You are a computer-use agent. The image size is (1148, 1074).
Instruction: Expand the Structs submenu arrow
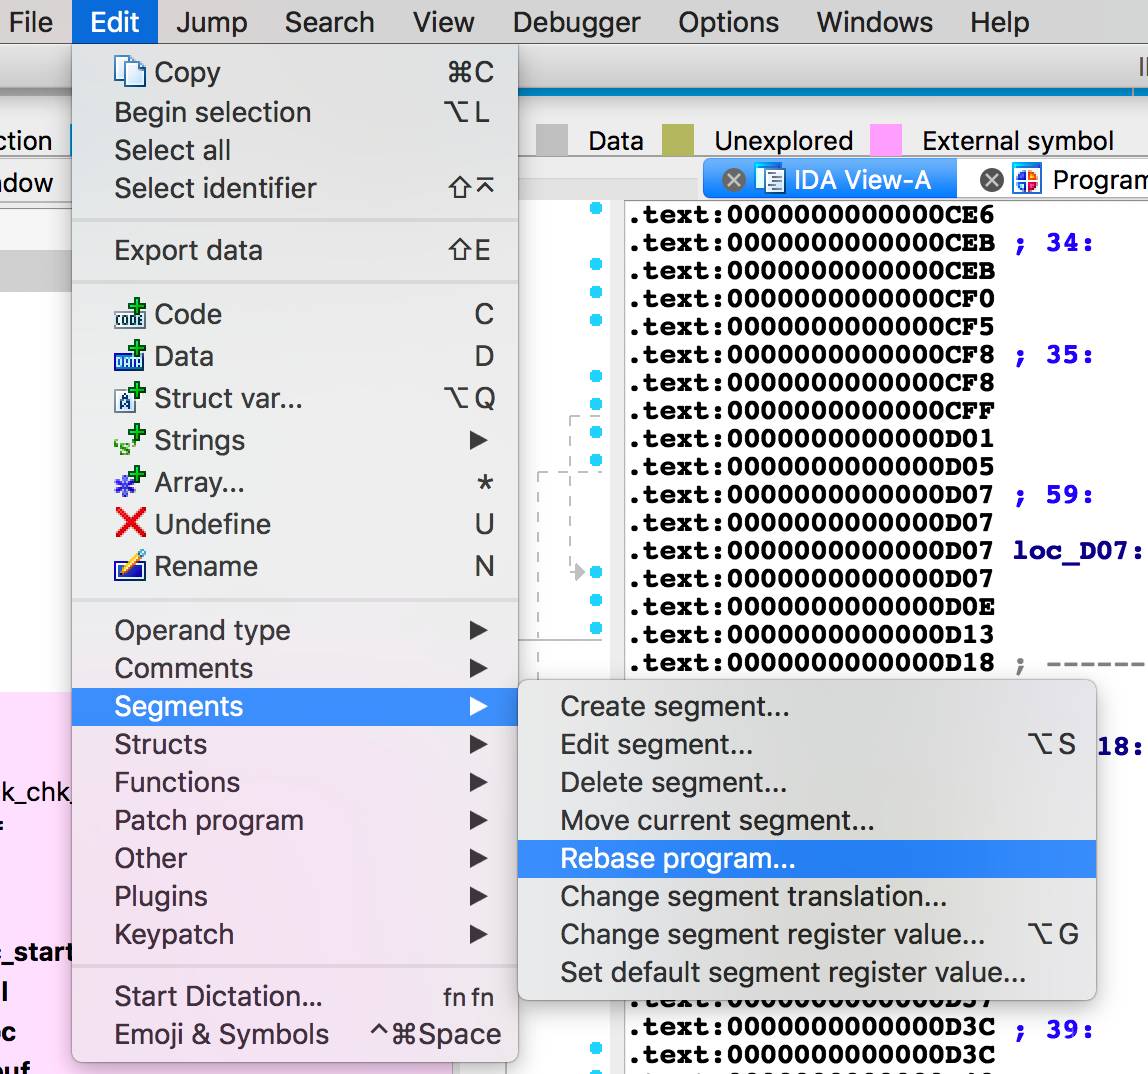(x=479, y=744)
